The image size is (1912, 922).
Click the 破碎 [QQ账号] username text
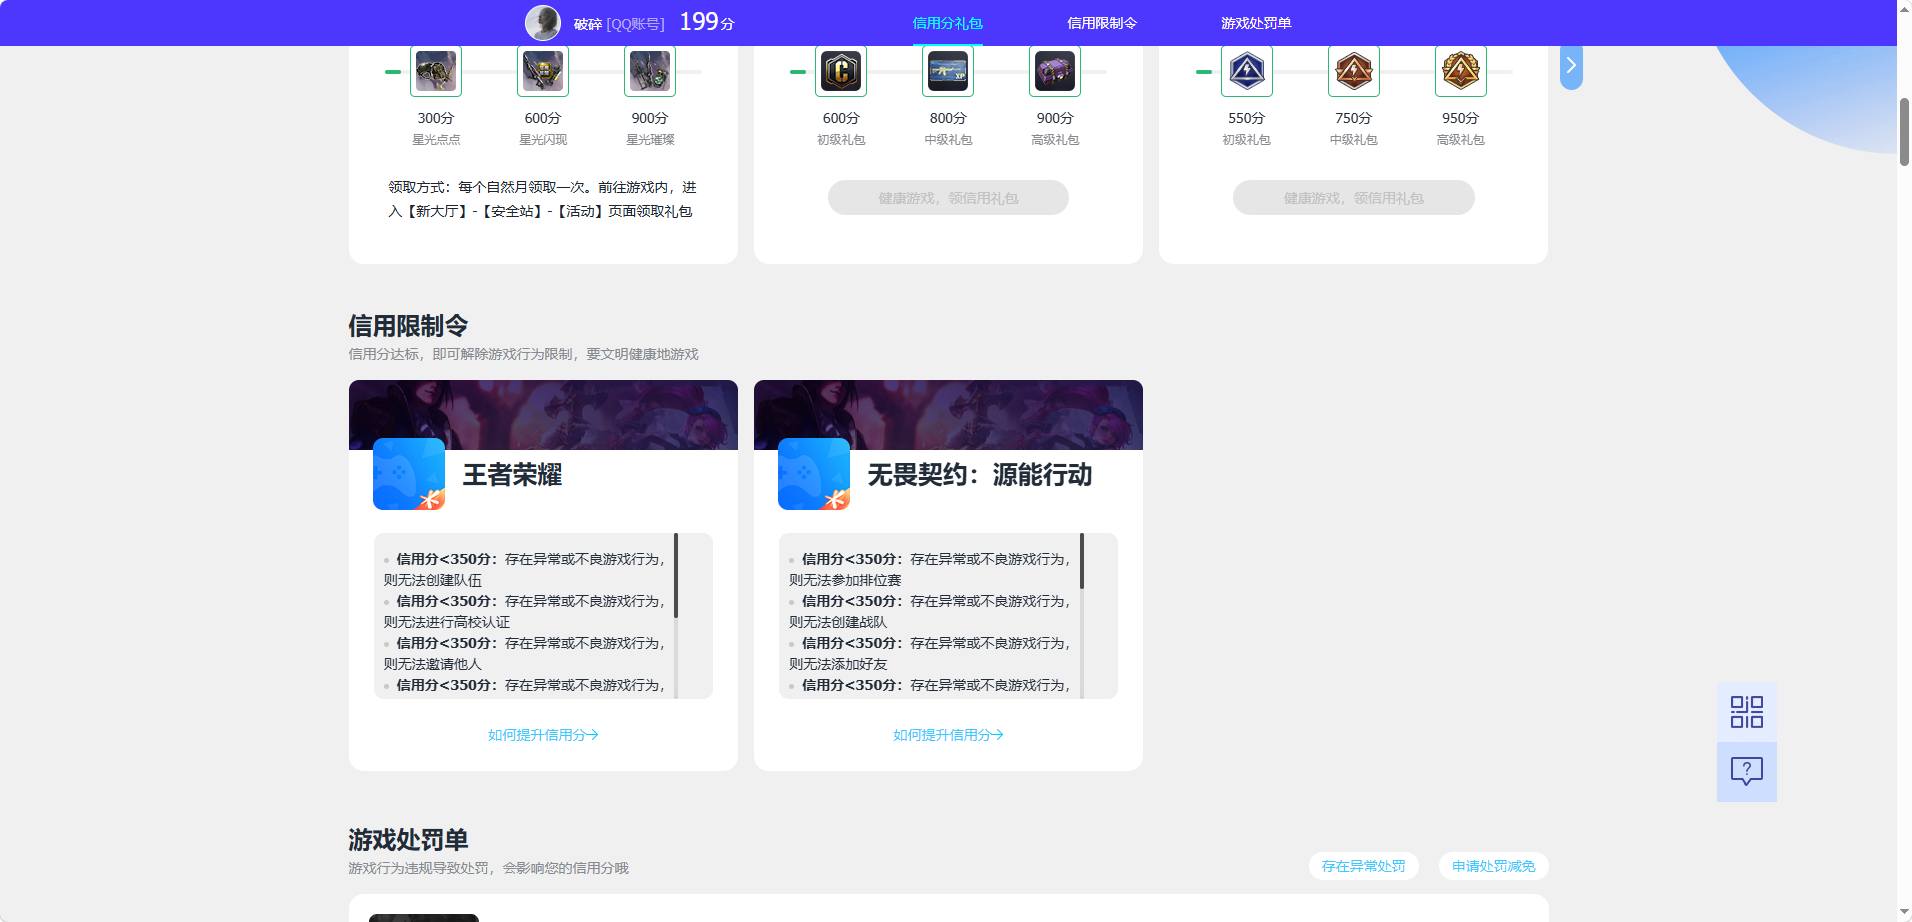tap(619, 24)
